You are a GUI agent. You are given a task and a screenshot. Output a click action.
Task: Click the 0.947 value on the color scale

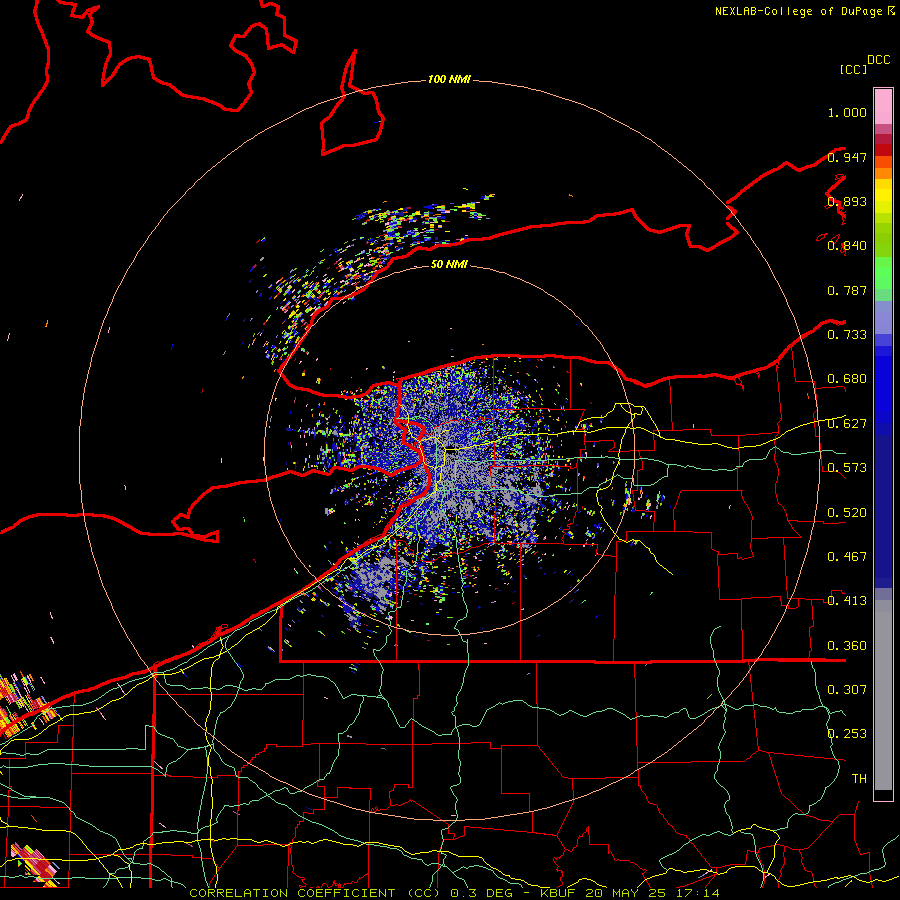tap(847, 157)
